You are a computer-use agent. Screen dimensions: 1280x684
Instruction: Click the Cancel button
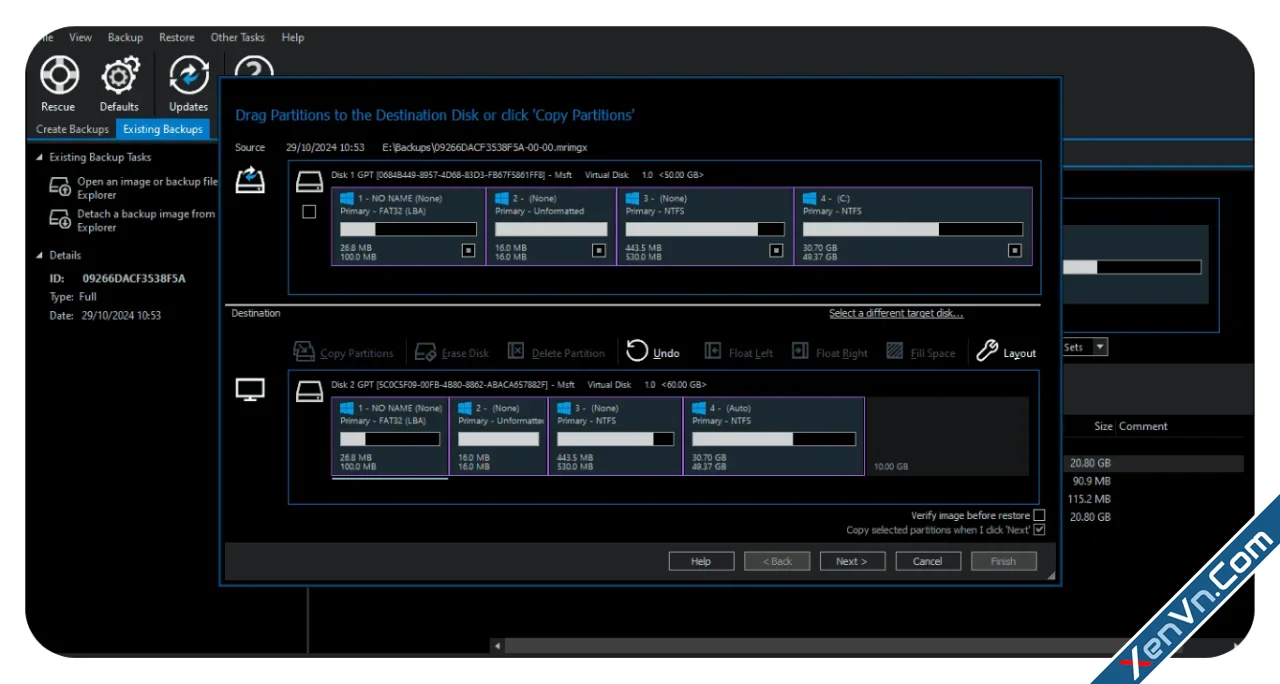coord(928,561)
